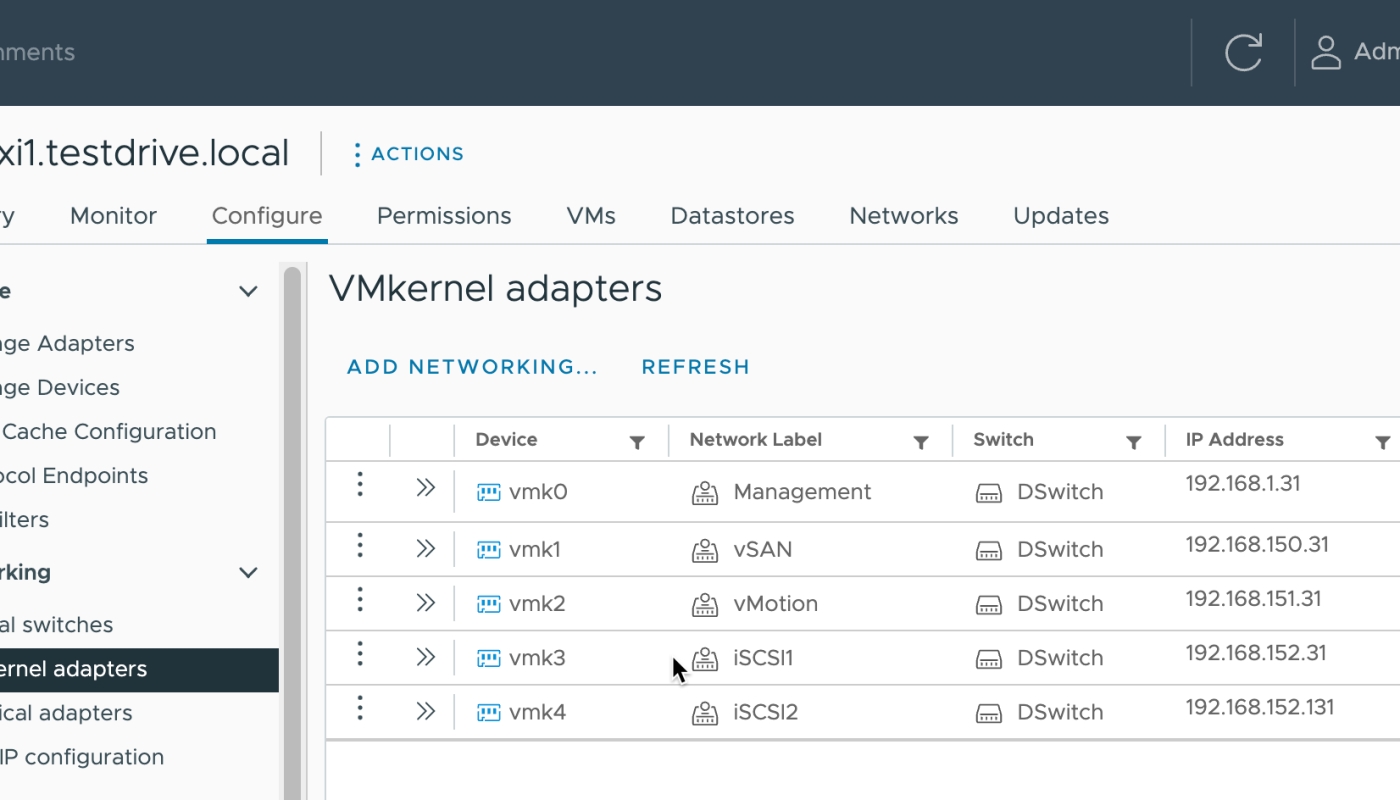Screen dimensions: 1400x800
Task: Open the host ACTIONS menu
Action: (408, 154)
